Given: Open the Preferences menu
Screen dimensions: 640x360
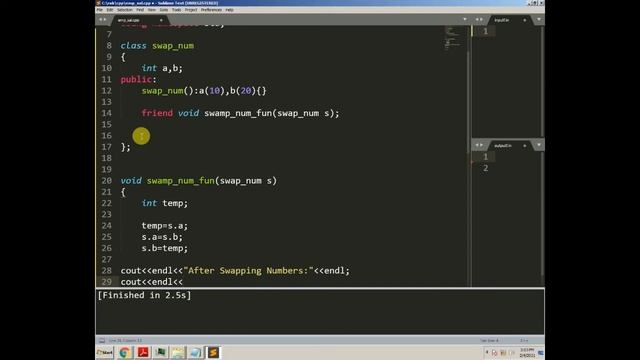Looking at the screenshot, I should click(x=211, y=10).
